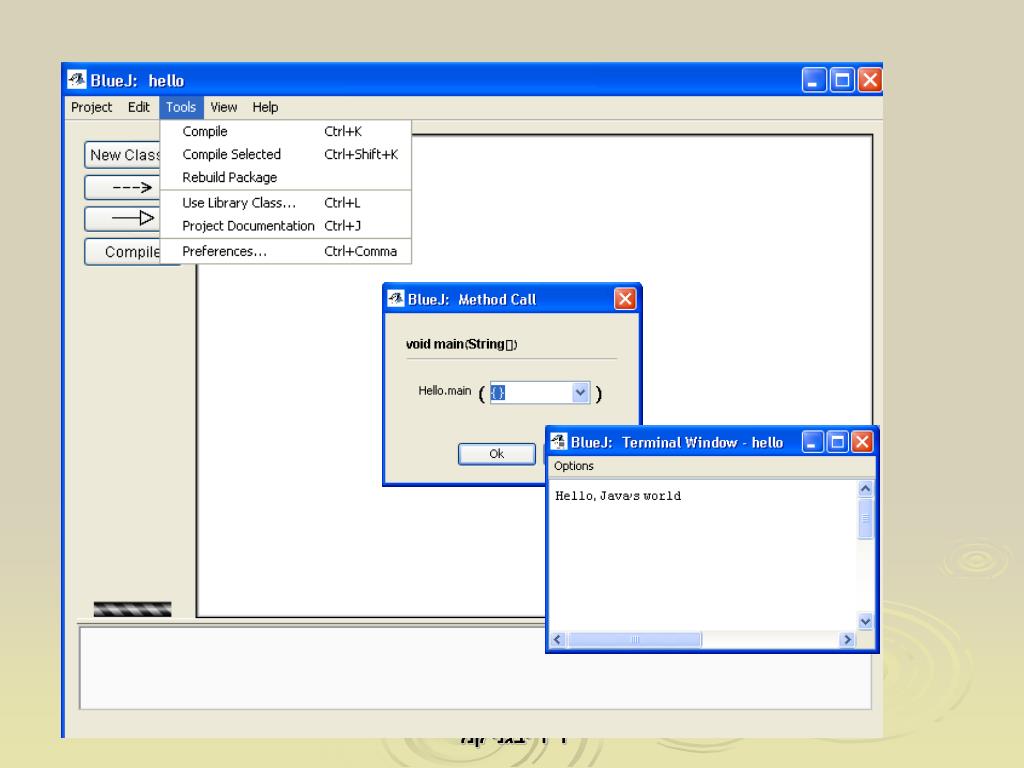Maximize the BlueJ hello main window
The image size is (1024, 768).
click(842, 80)
